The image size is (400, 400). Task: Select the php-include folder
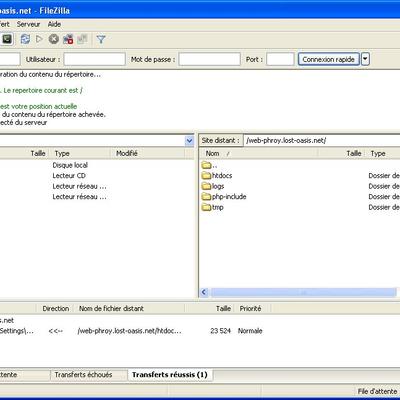[x=224, y=197]
